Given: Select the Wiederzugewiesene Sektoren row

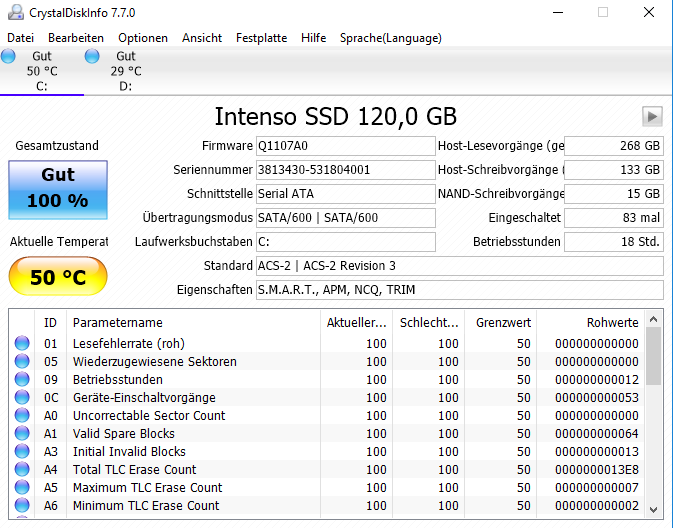Looking at the screenshot, I should [326, 361].
